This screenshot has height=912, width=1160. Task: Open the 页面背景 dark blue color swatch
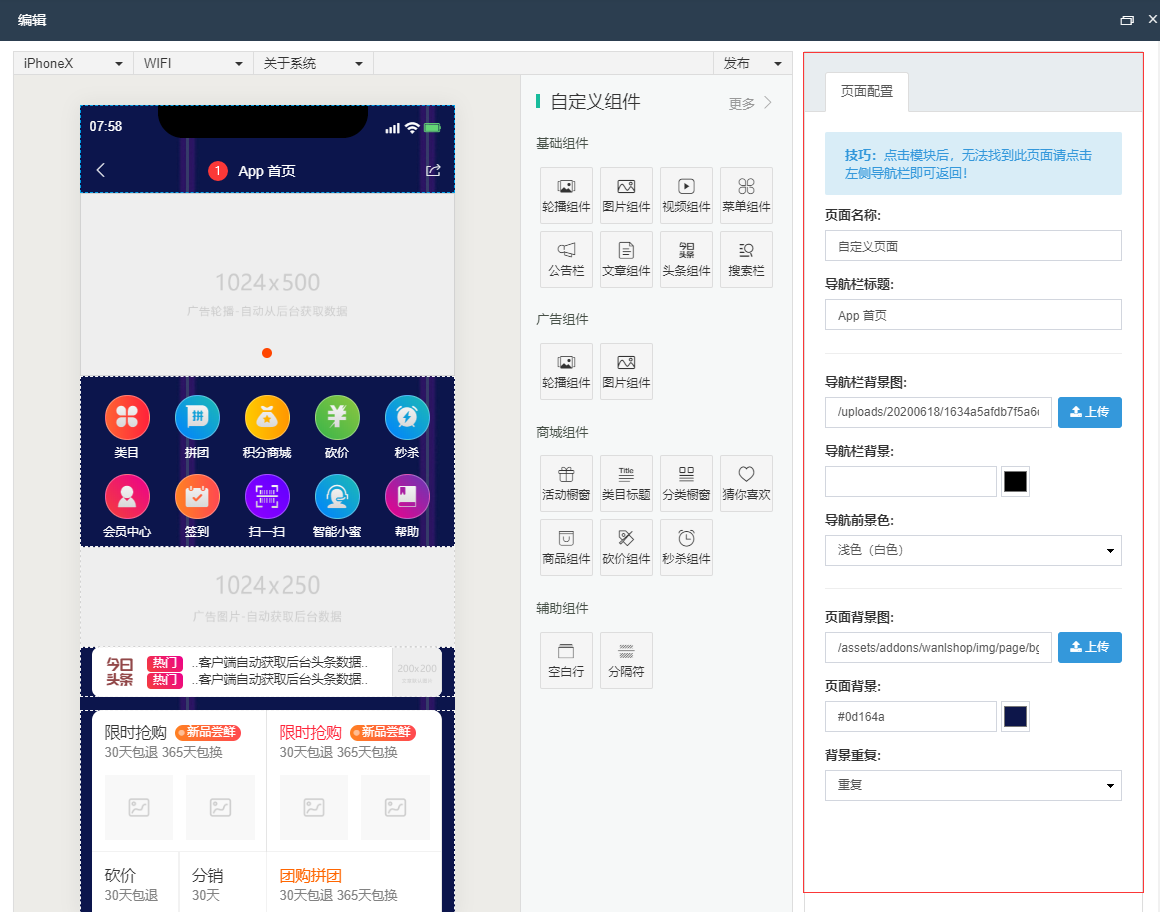tap(1015, 716)
